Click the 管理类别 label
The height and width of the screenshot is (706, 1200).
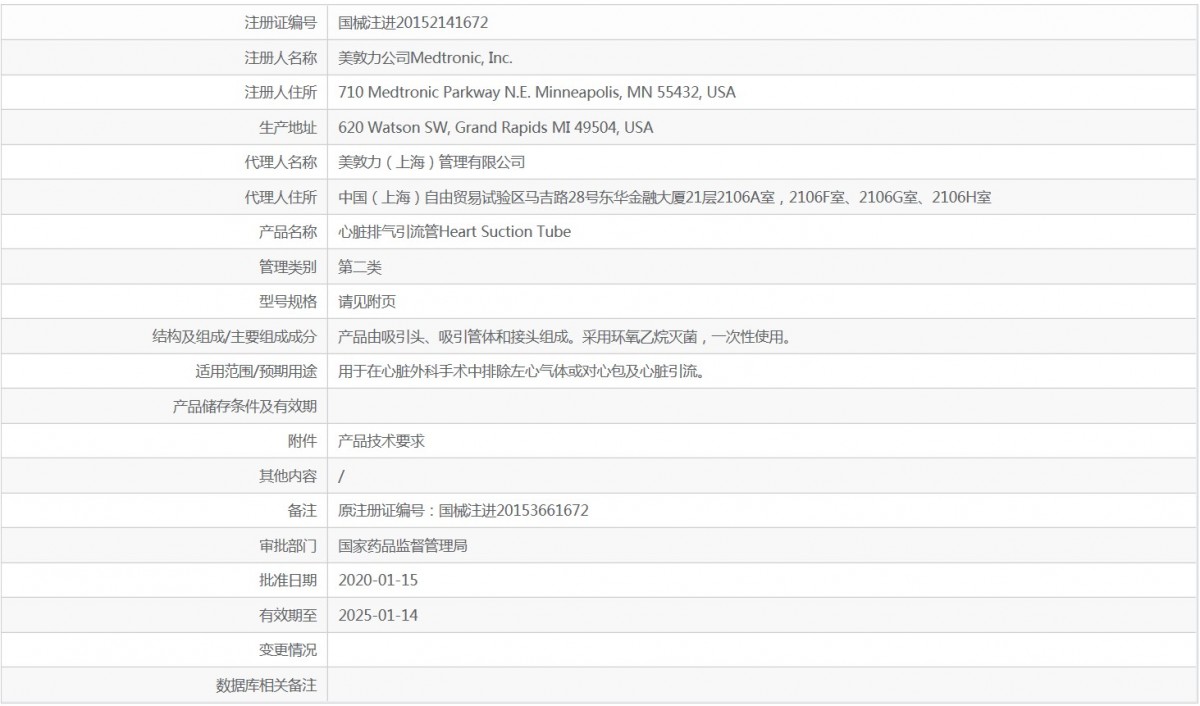[x=288, y=267]
